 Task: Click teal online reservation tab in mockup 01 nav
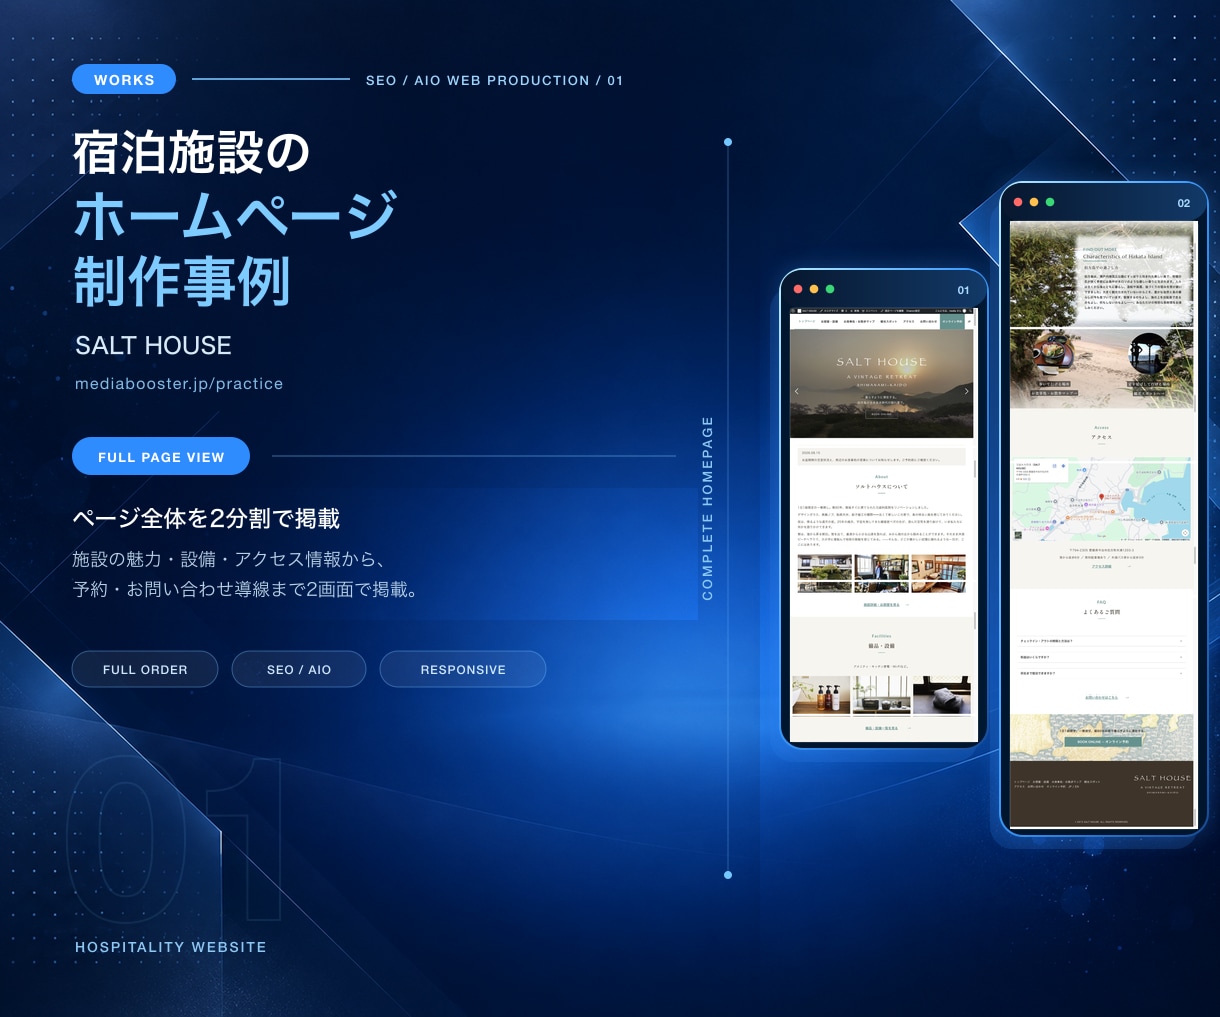(x=952, y=322)
